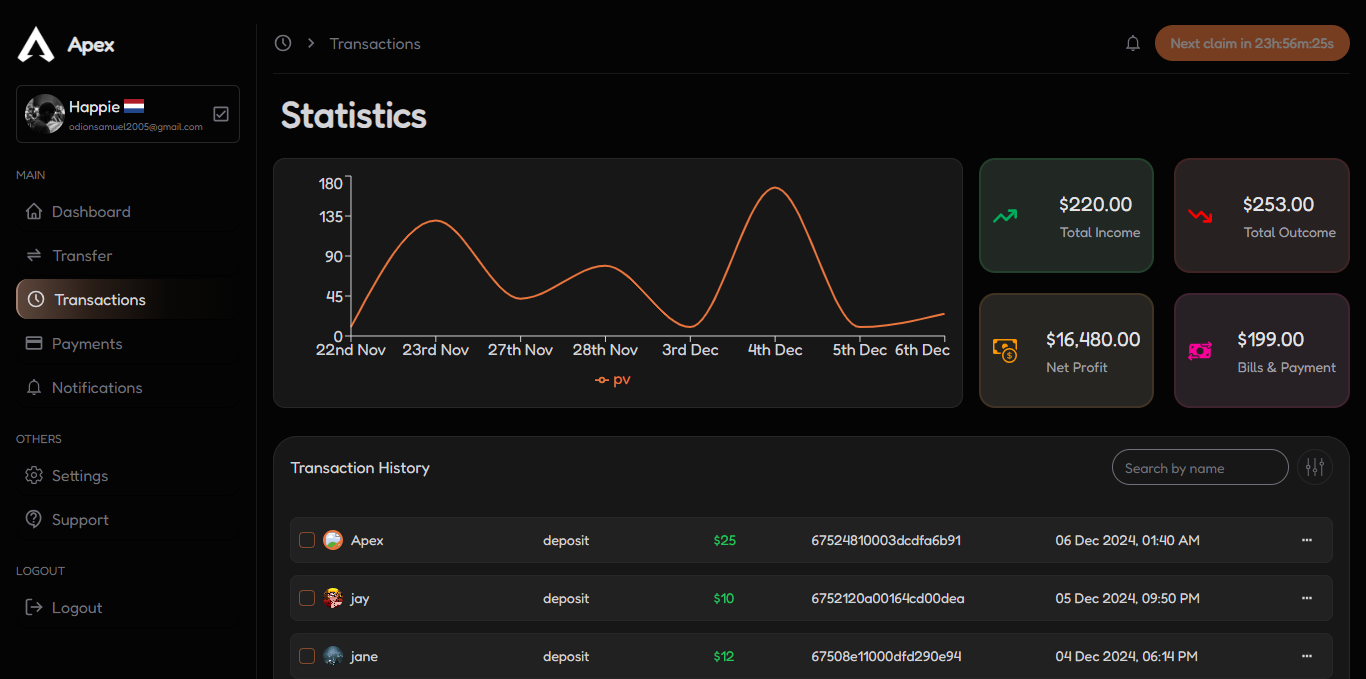
Task: Open the notification bell in header
Action: 1133,43
